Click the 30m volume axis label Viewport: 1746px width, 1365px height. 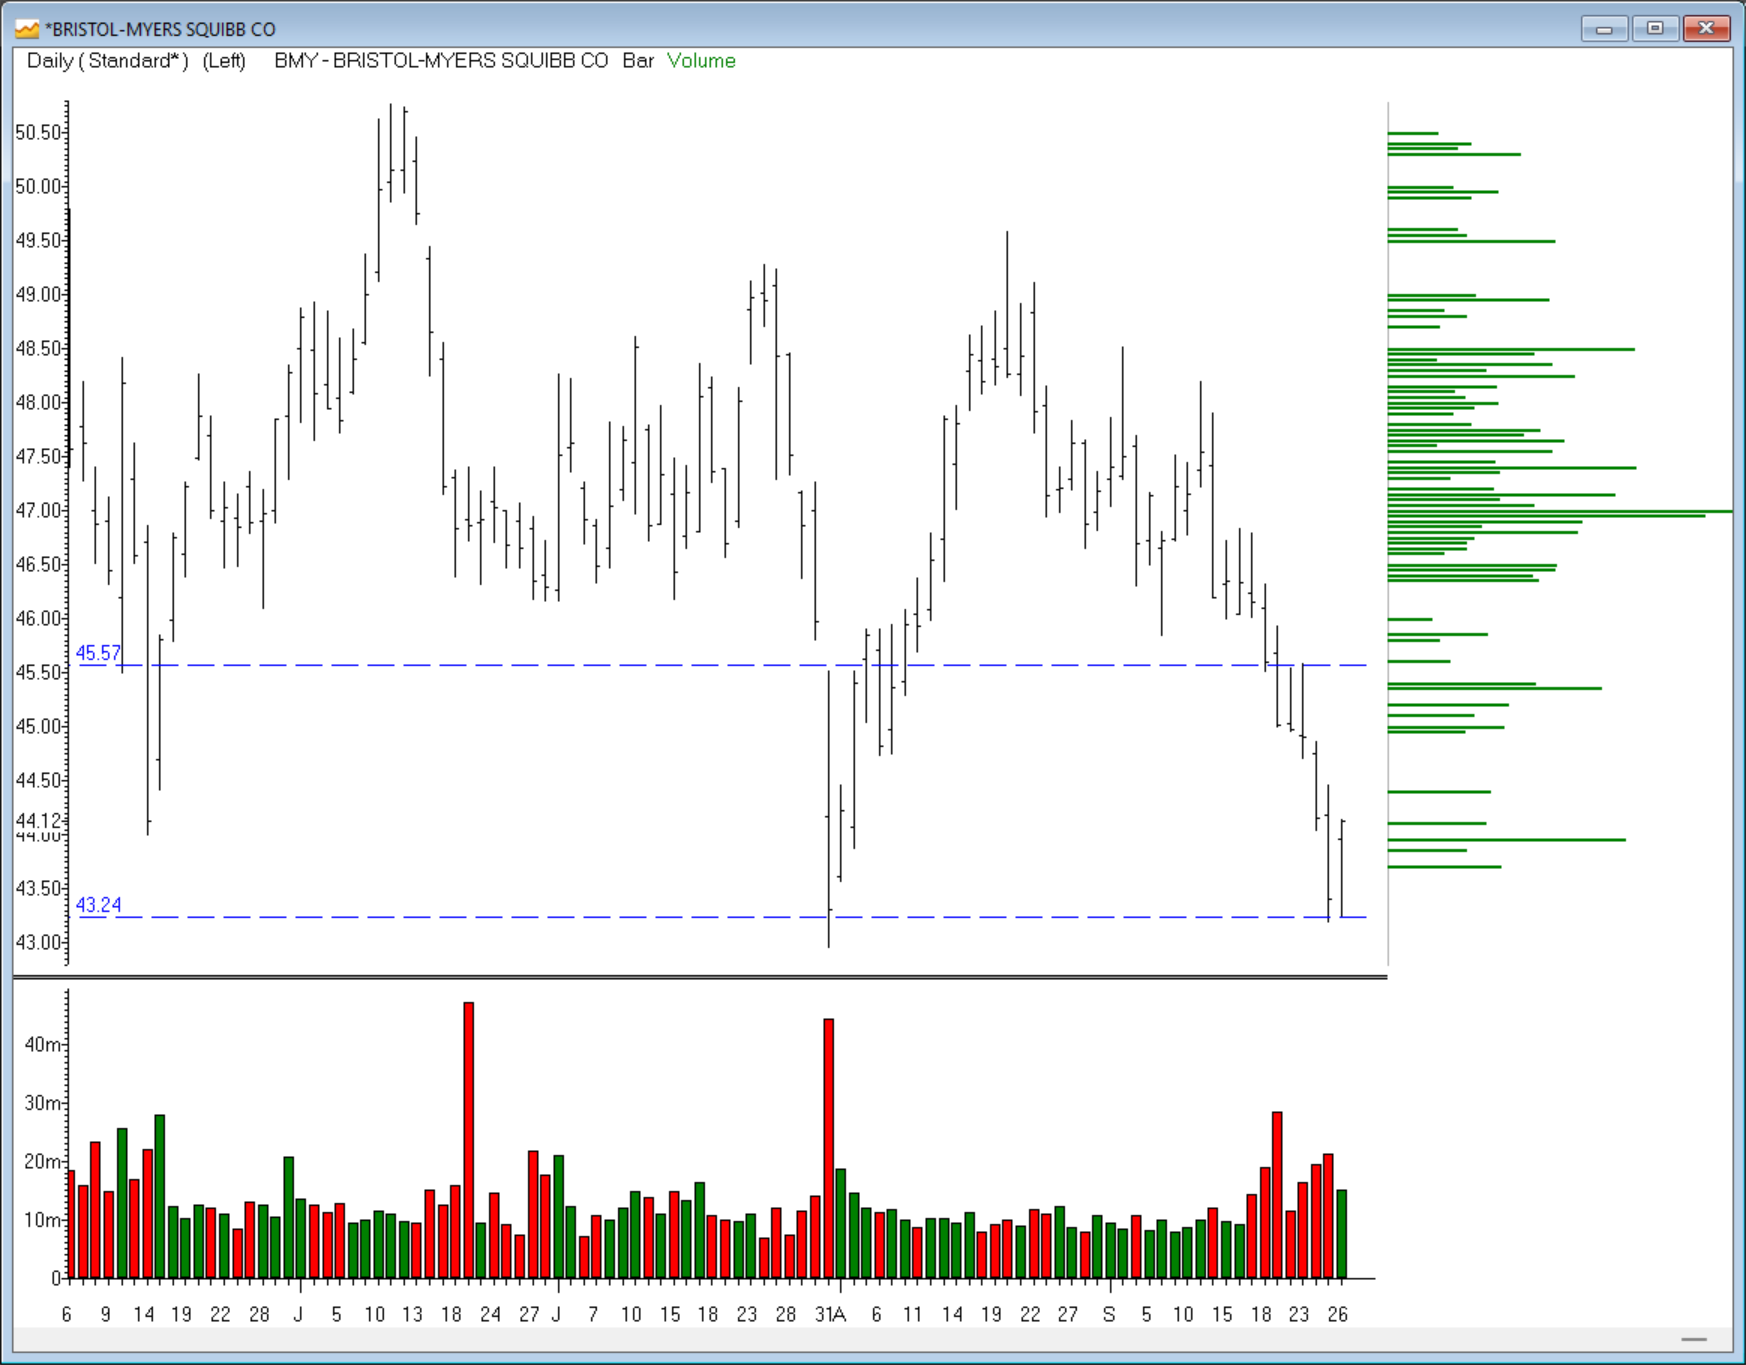(43, 1103)
